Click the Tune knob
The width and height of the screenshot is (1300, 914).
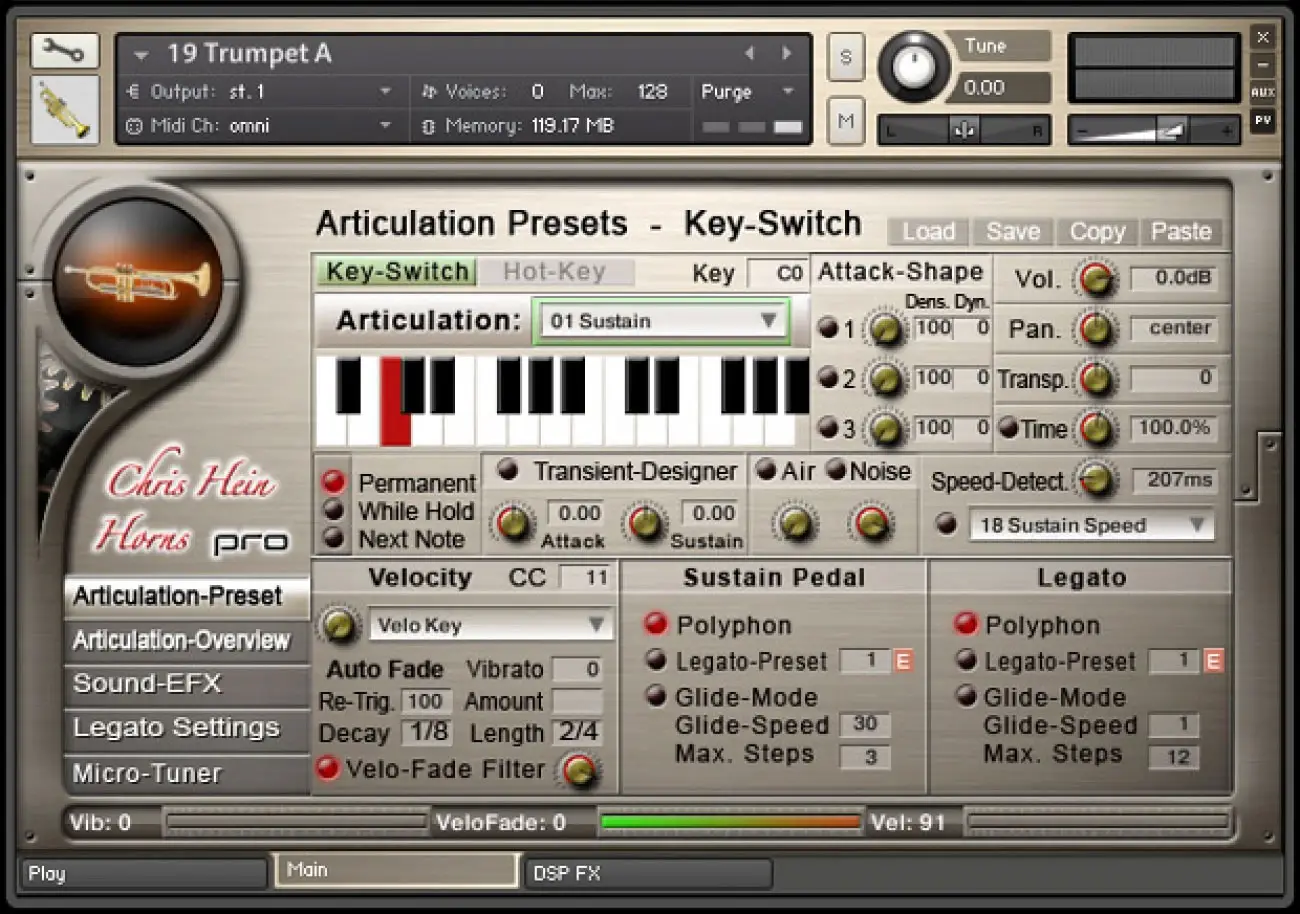tap(912, 66)
